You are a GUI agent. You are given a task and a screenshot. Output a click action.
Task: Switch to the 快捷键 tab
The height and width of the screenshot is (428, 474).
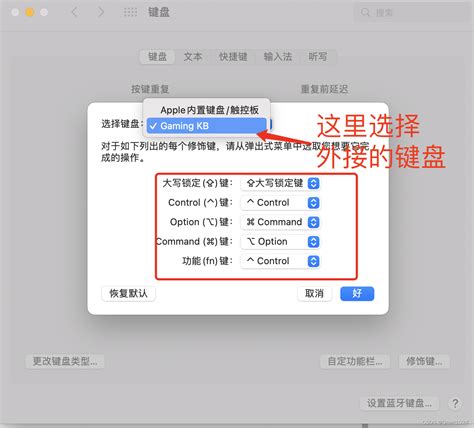click(233, 57)
